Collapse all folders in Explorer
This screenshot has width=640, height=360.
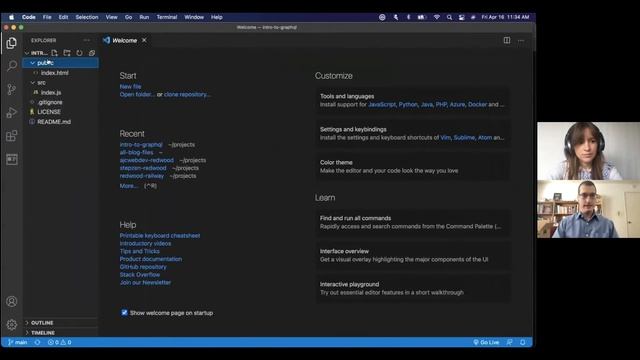pyautogui.click(x=92, y=53)
